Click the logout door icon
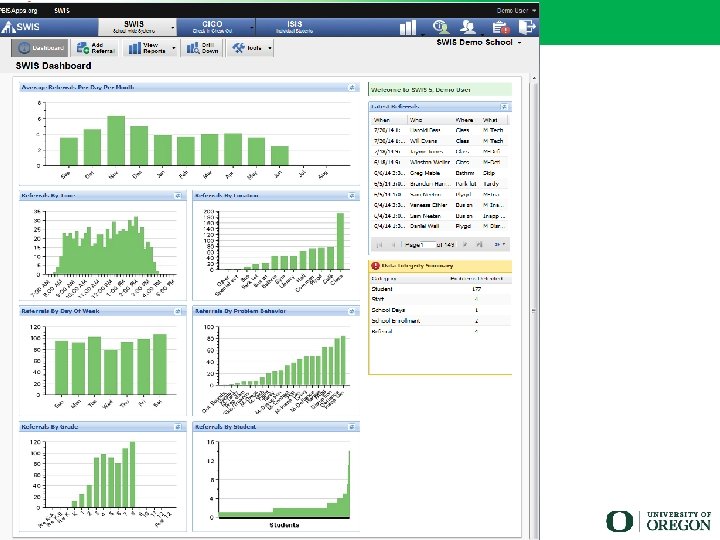This screenshot has height=540, width=720. click(x=527, y=27)
